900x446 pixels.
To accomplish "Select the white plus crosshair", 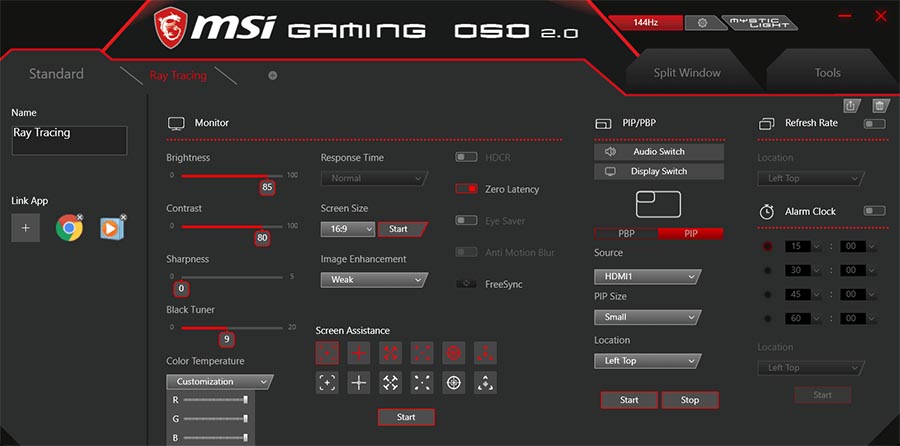I will point(359,383).
